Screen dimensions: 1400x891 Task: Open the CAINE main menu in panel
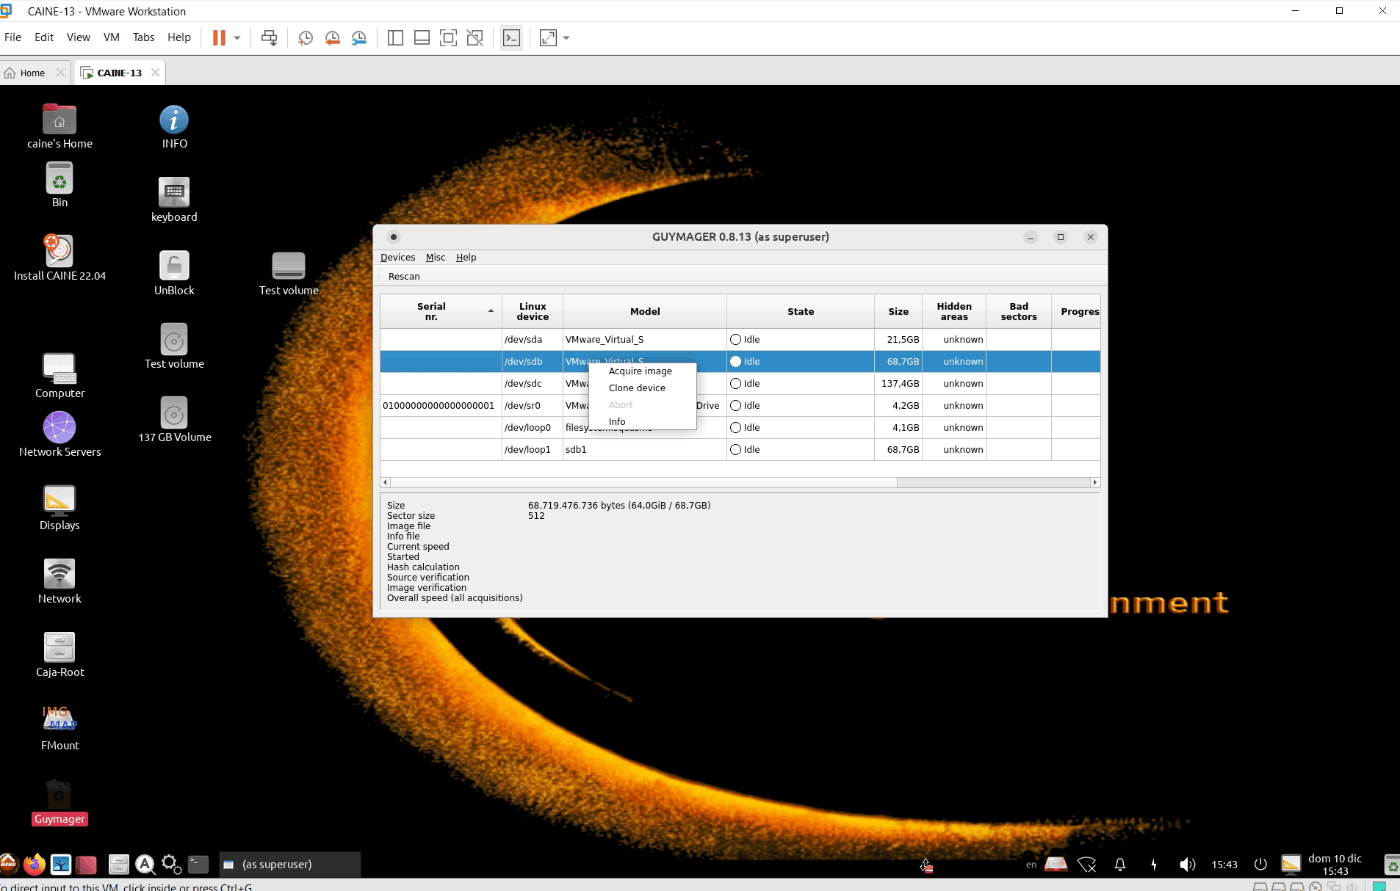pyautogui.click(x=8, y=864)
